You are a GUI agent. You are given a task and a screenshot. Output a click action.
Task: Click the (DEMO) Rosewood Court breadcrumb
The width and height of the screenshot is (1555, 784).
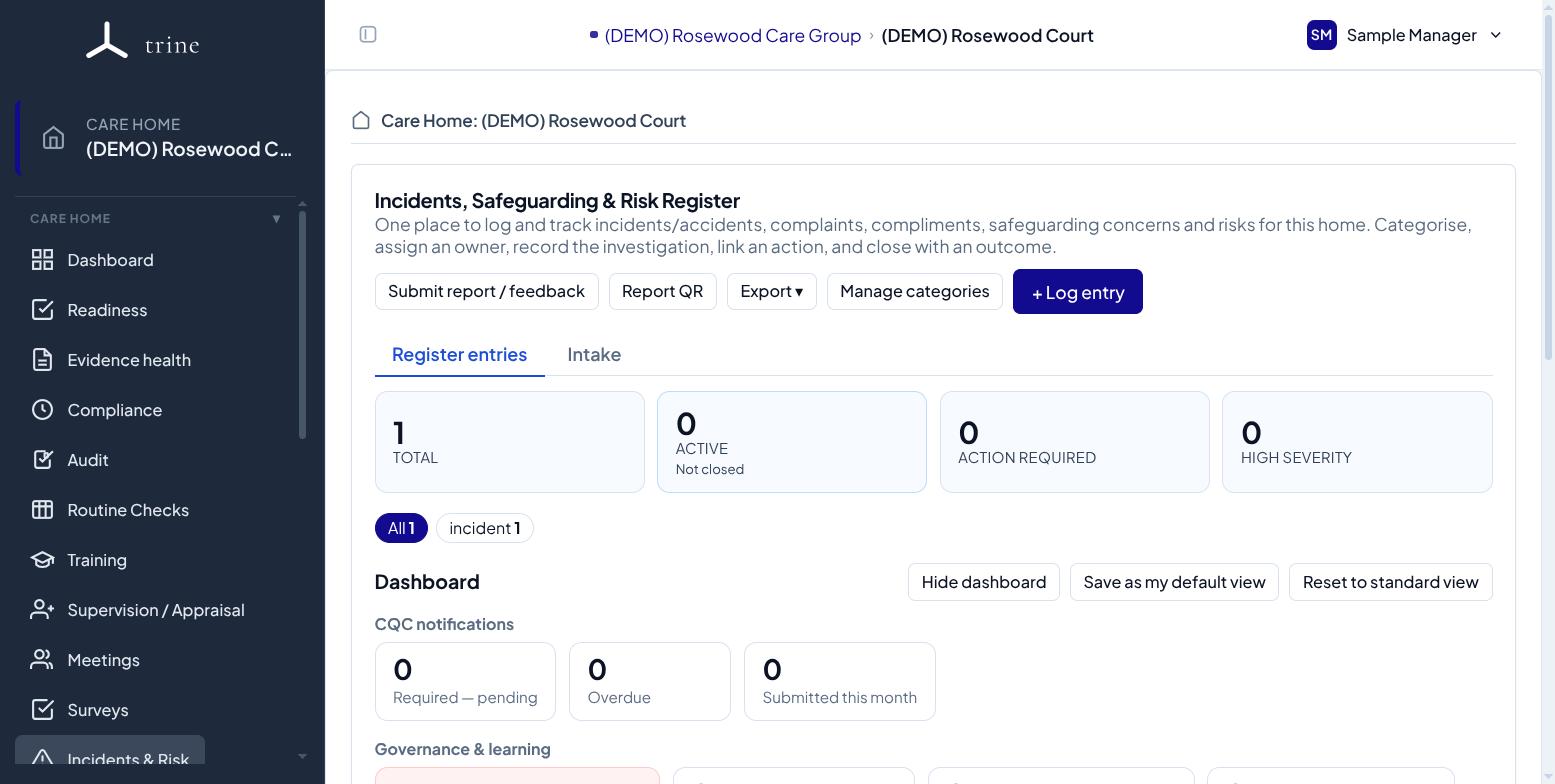(x=987, y=35)
